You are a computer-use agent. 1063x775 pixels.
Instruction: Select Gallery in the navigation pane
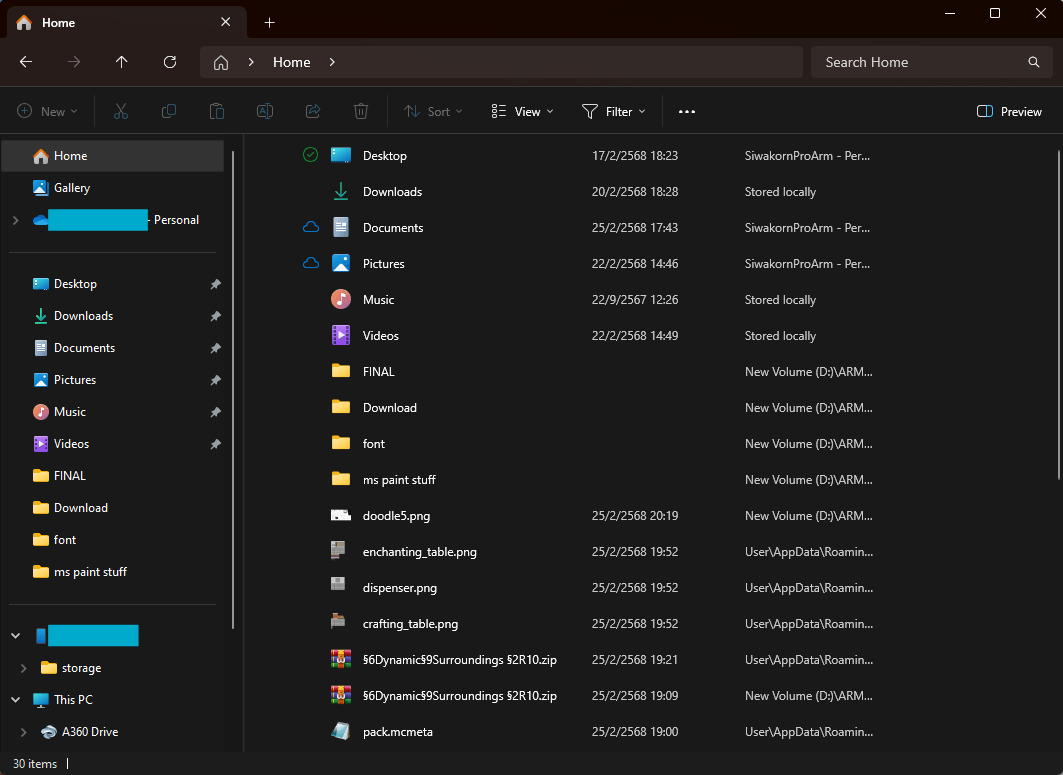tap(72, 188)
